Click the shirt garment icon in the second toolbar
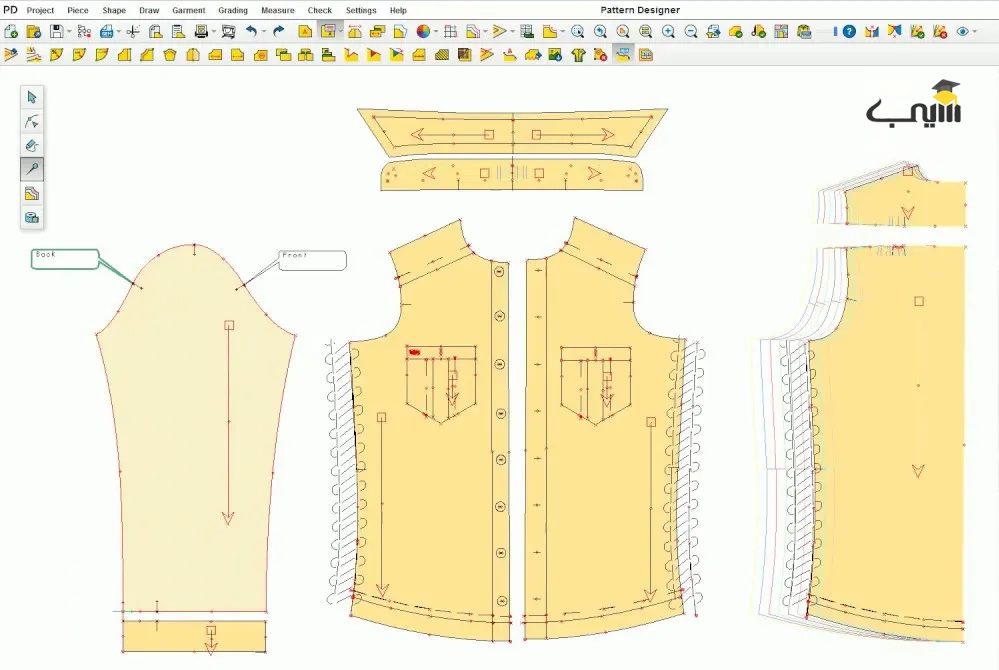This screenshot has width=999, height=670. (x=578, y=55)
